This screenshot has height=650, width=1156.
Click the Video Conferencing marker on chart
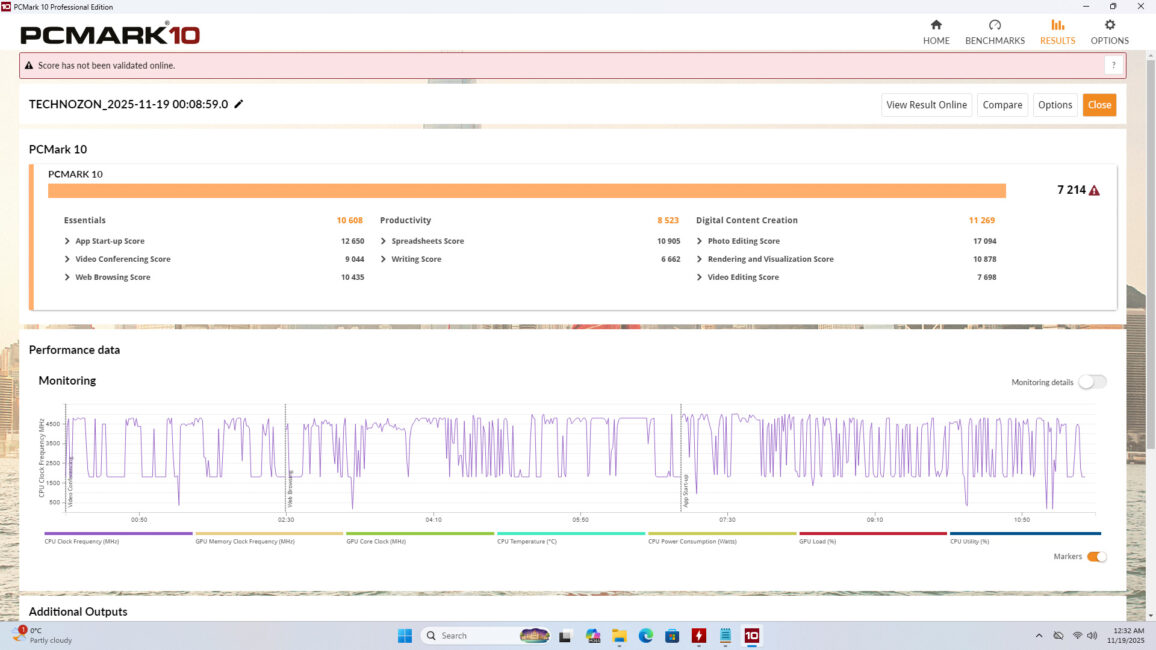pos(70,482)
